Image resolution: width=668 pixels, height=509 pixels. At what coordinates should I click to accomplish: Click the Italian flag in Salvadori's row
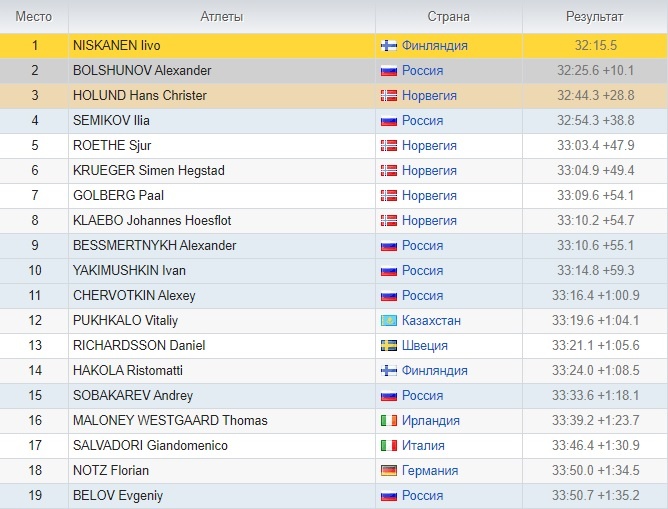pyautogui.click(x=389, y=446)
